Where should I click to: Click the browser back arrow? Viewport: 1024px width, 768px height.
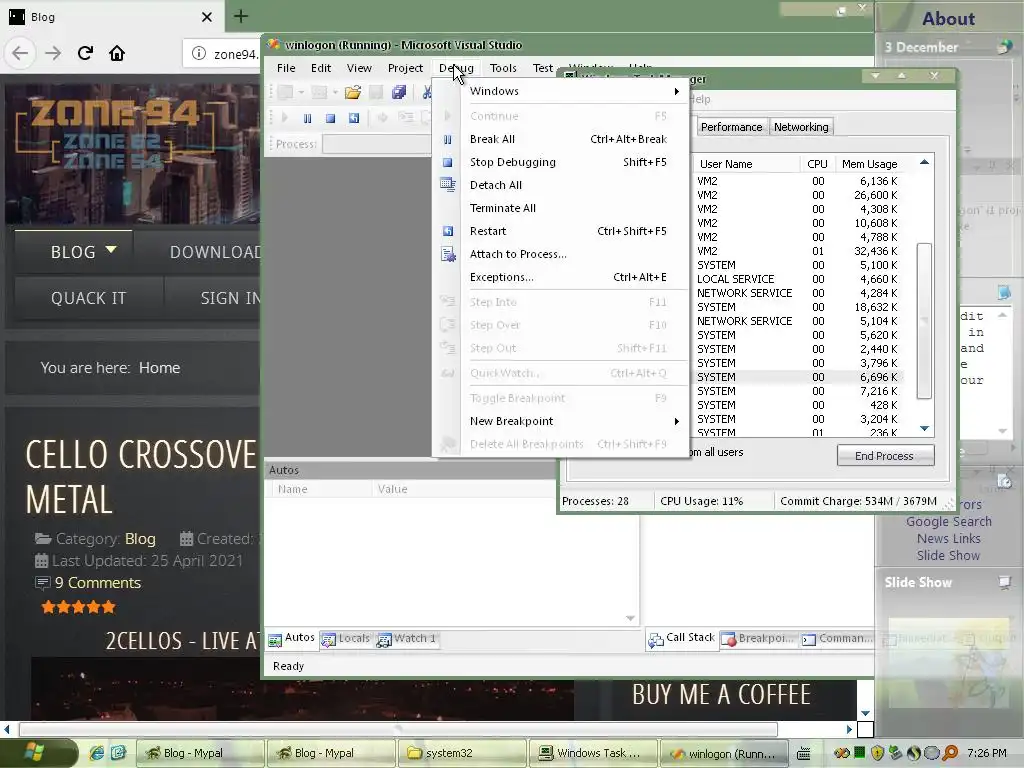click(x=20, y=53)
